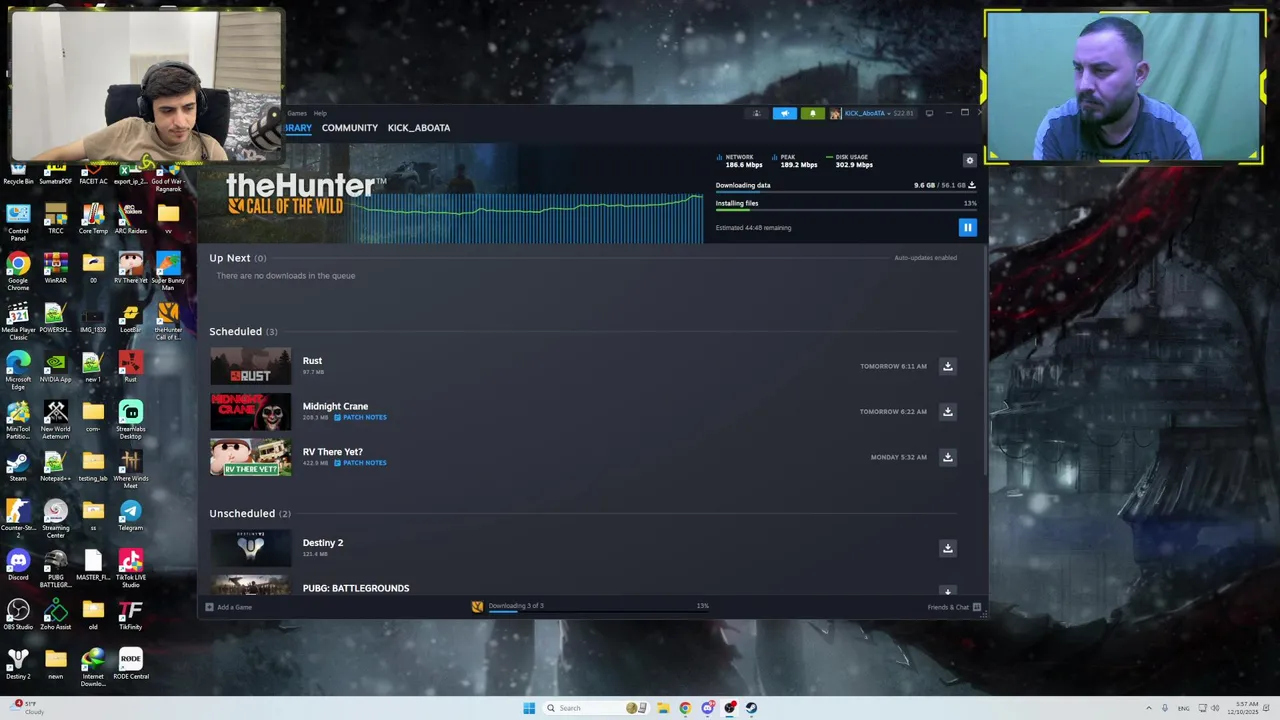The height and width of the screenshot is (720, 1280).
Task: Show hidden system tray icons
Action: tap(1148, 708)
